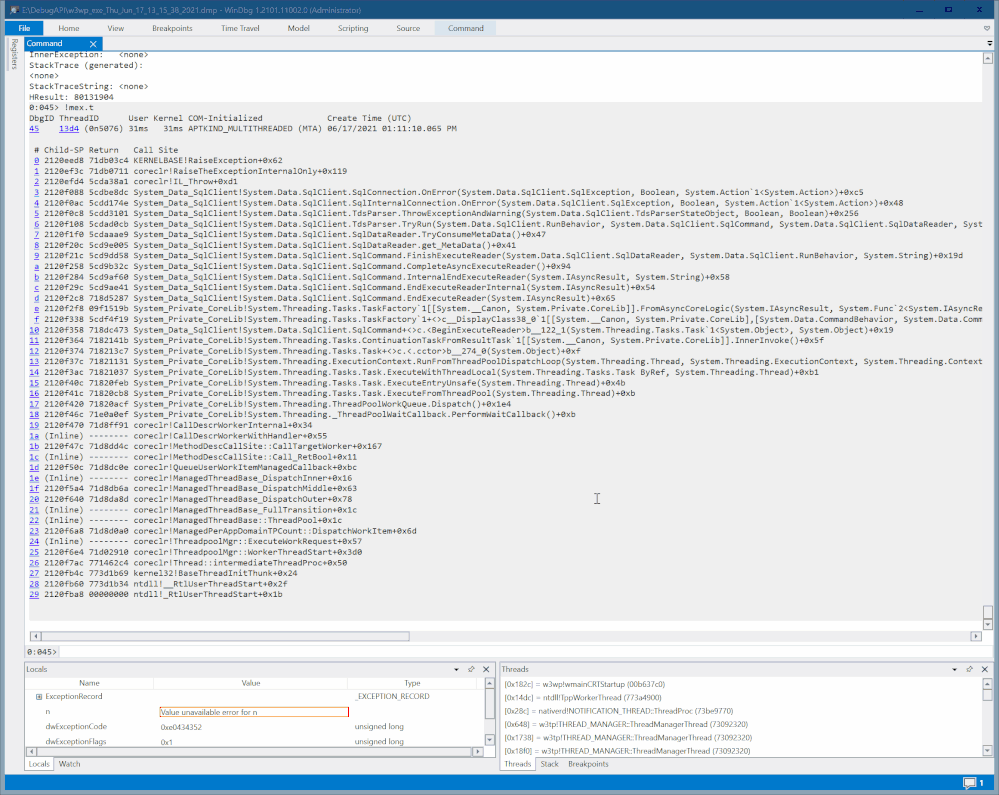Switch to the Home ribbon tab

[69, 28]
